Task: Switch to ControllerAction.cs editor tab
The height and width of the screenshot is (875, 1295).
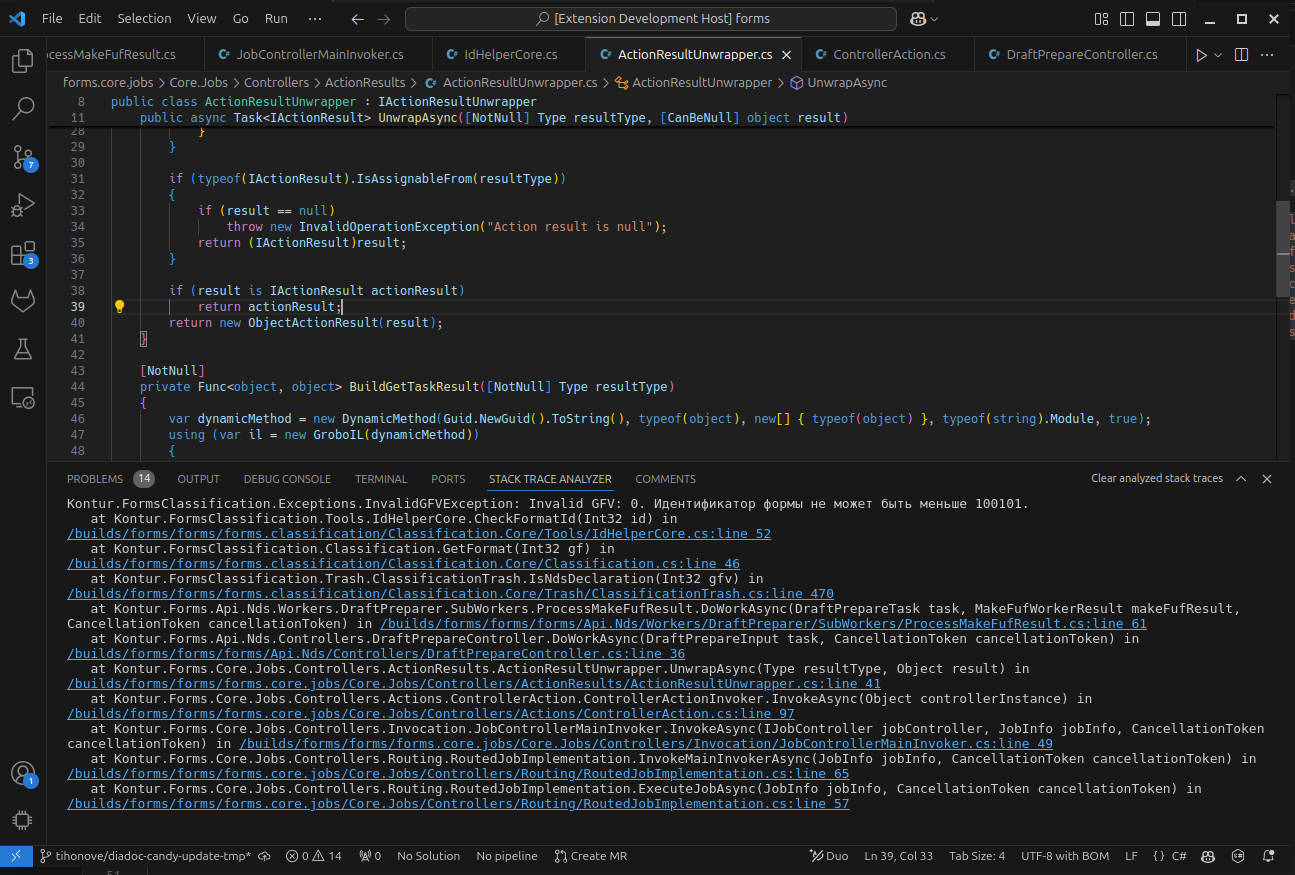Action: (x=889, y=55)
